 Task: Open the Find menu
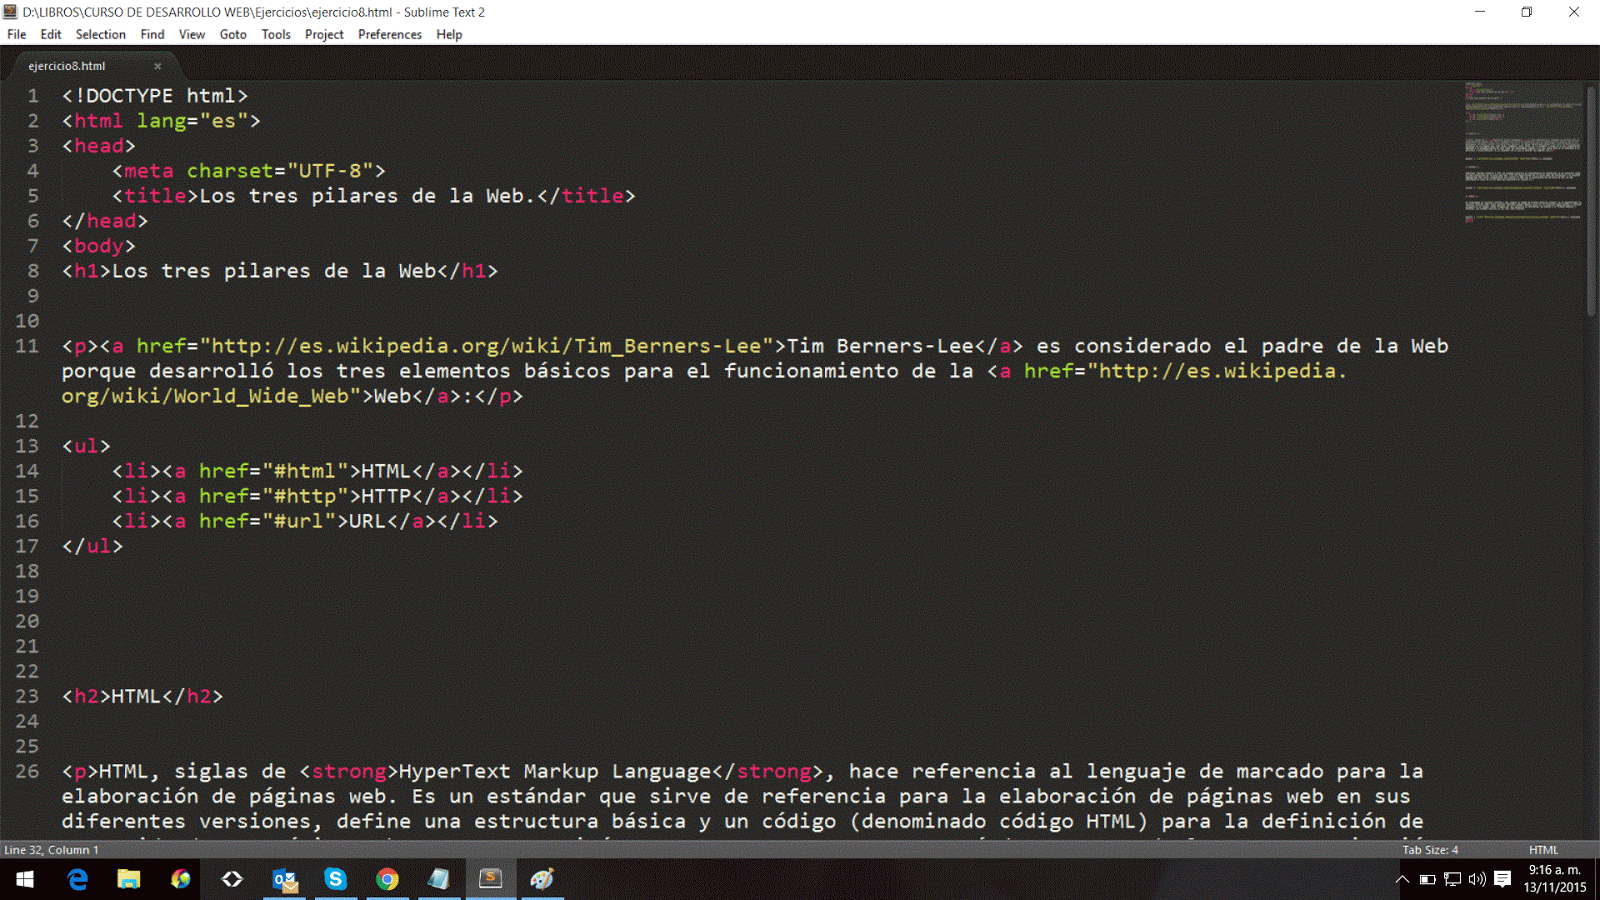(152, 34)
